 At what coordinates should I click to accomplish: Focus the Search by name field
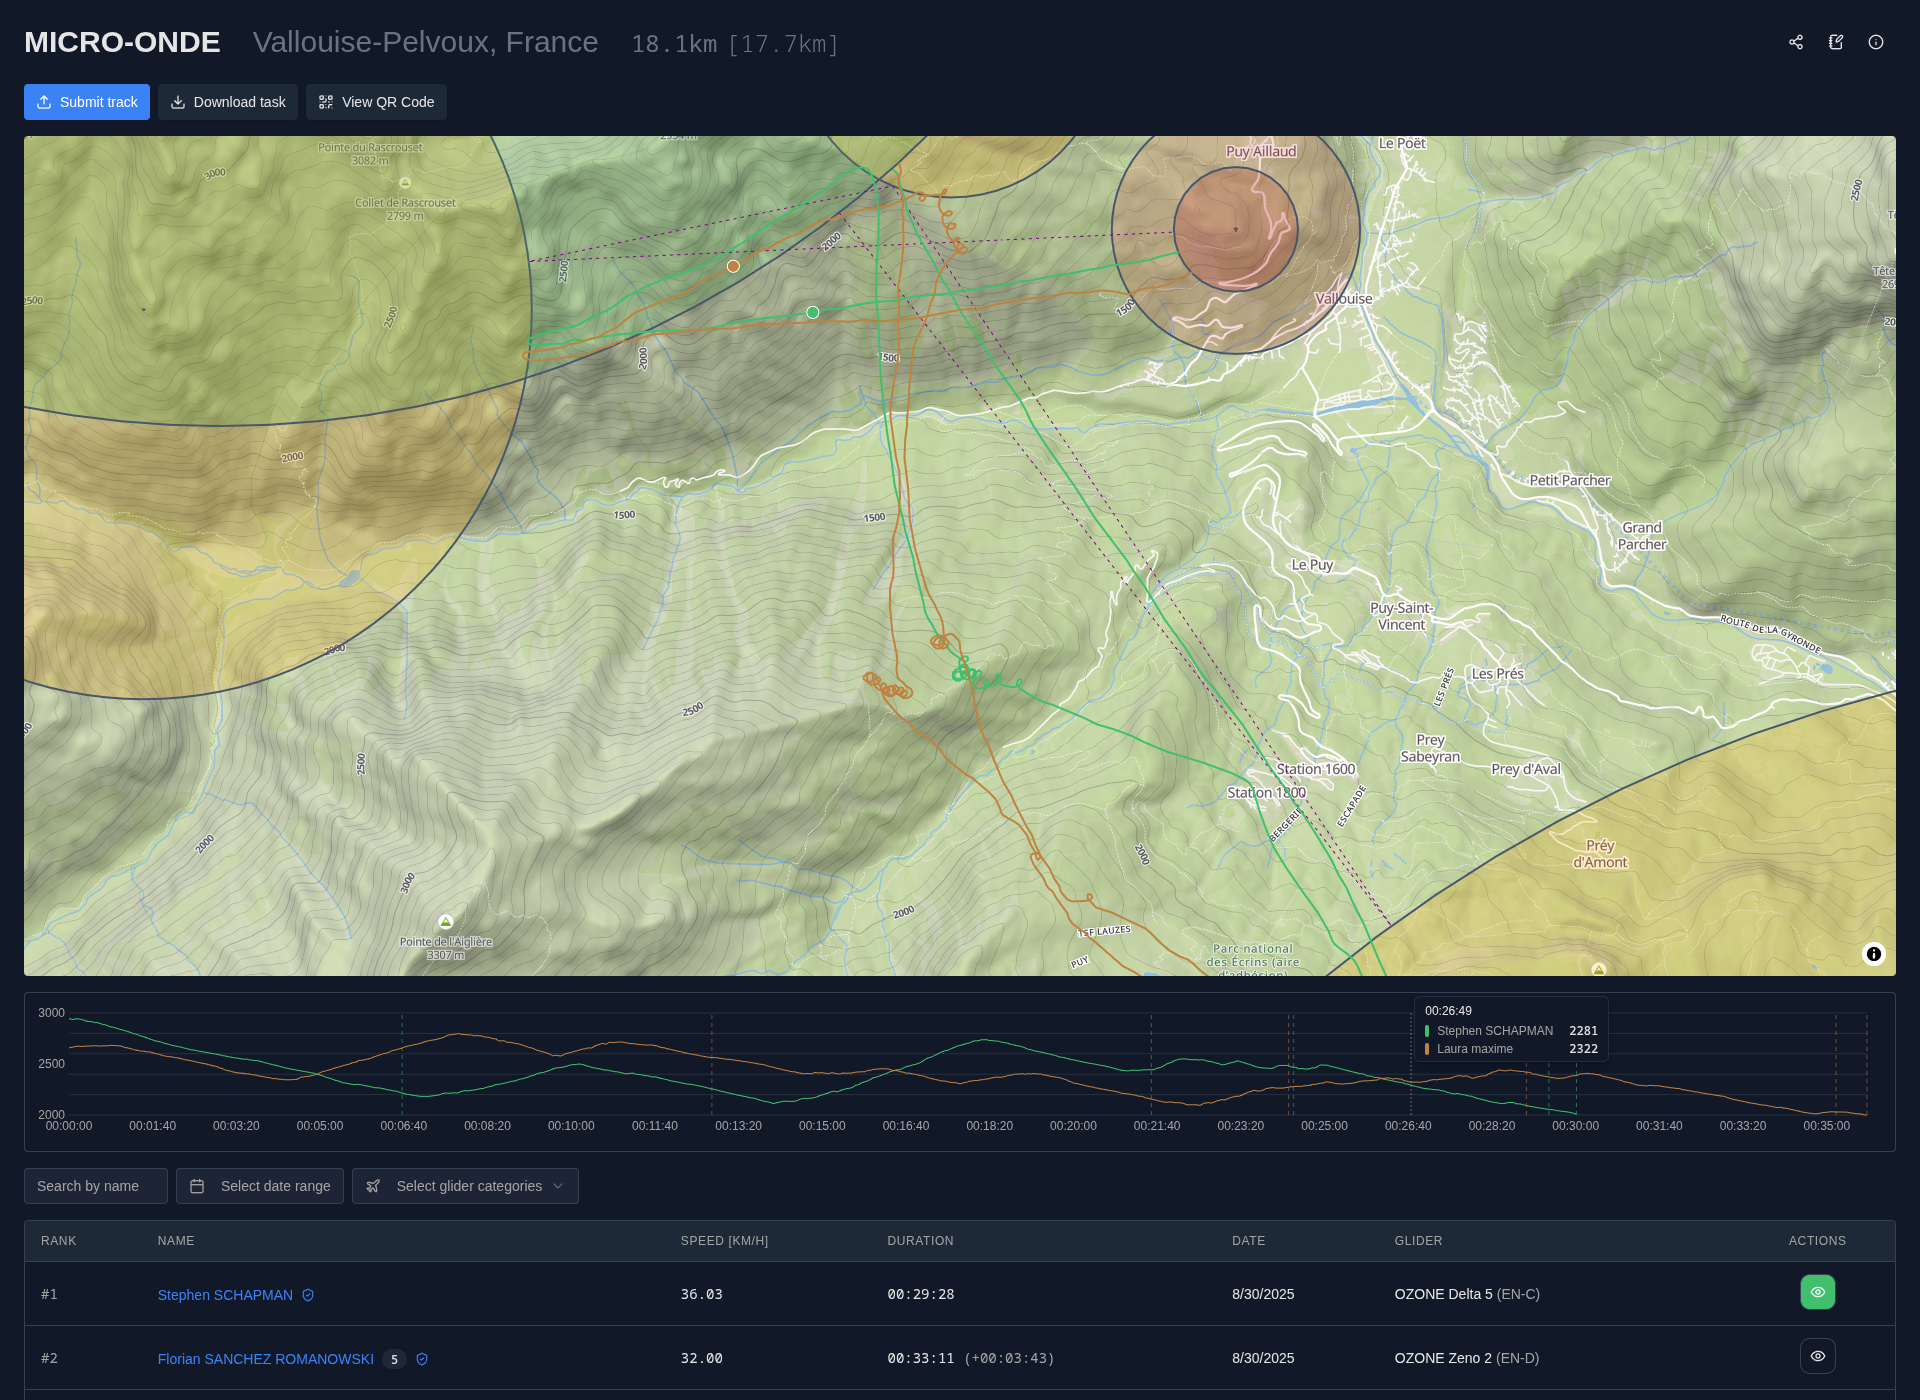click(96, 1186)
